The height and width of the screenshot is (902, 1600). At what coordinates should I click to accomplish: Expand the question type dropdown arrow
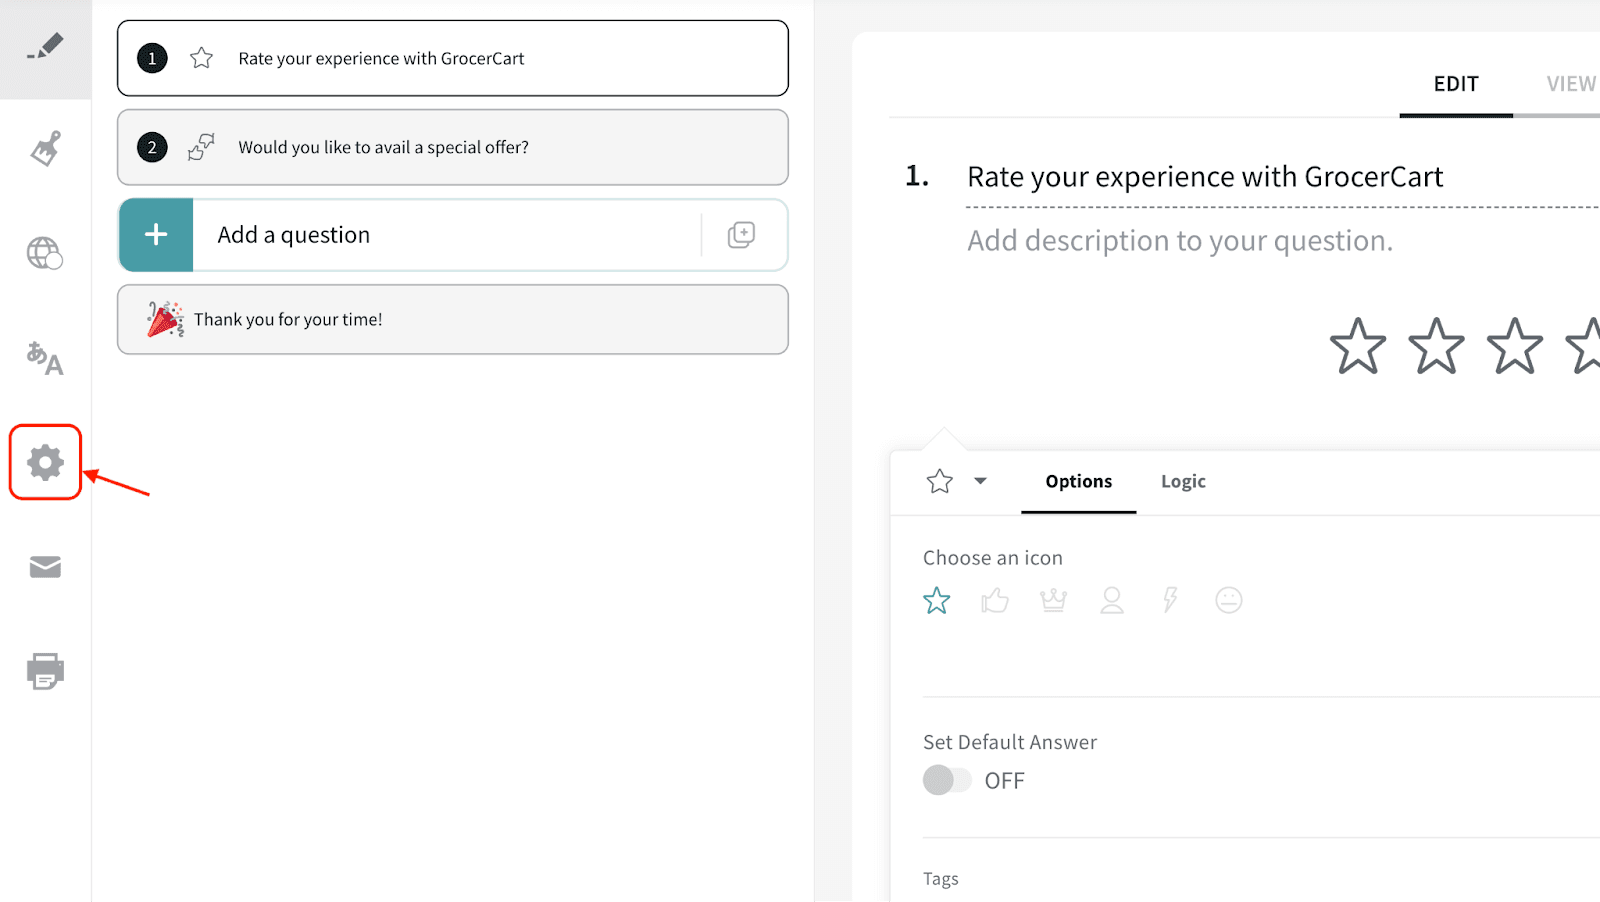(980, 481)
